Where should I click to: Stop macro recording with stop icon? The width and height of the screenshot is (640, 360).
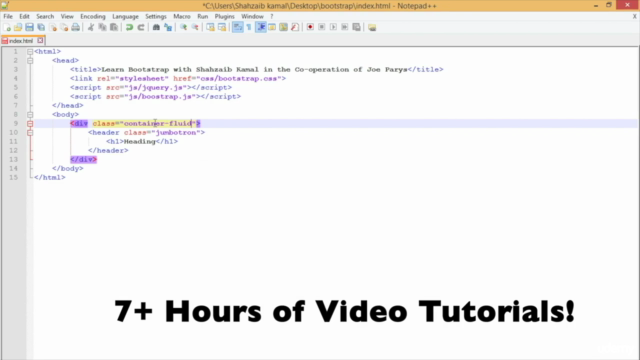pos(322,27)
